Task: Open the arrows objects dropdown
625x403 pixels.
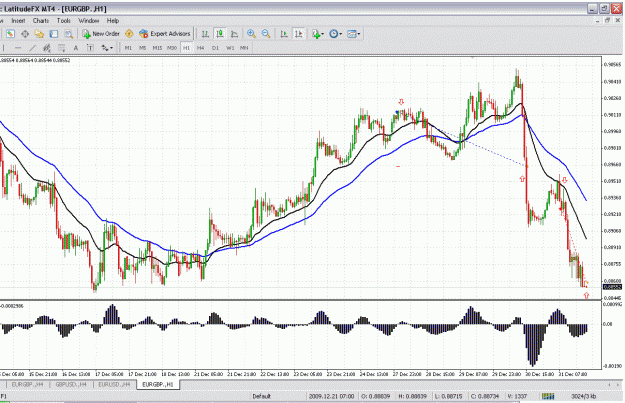Action: coord(107,48)
